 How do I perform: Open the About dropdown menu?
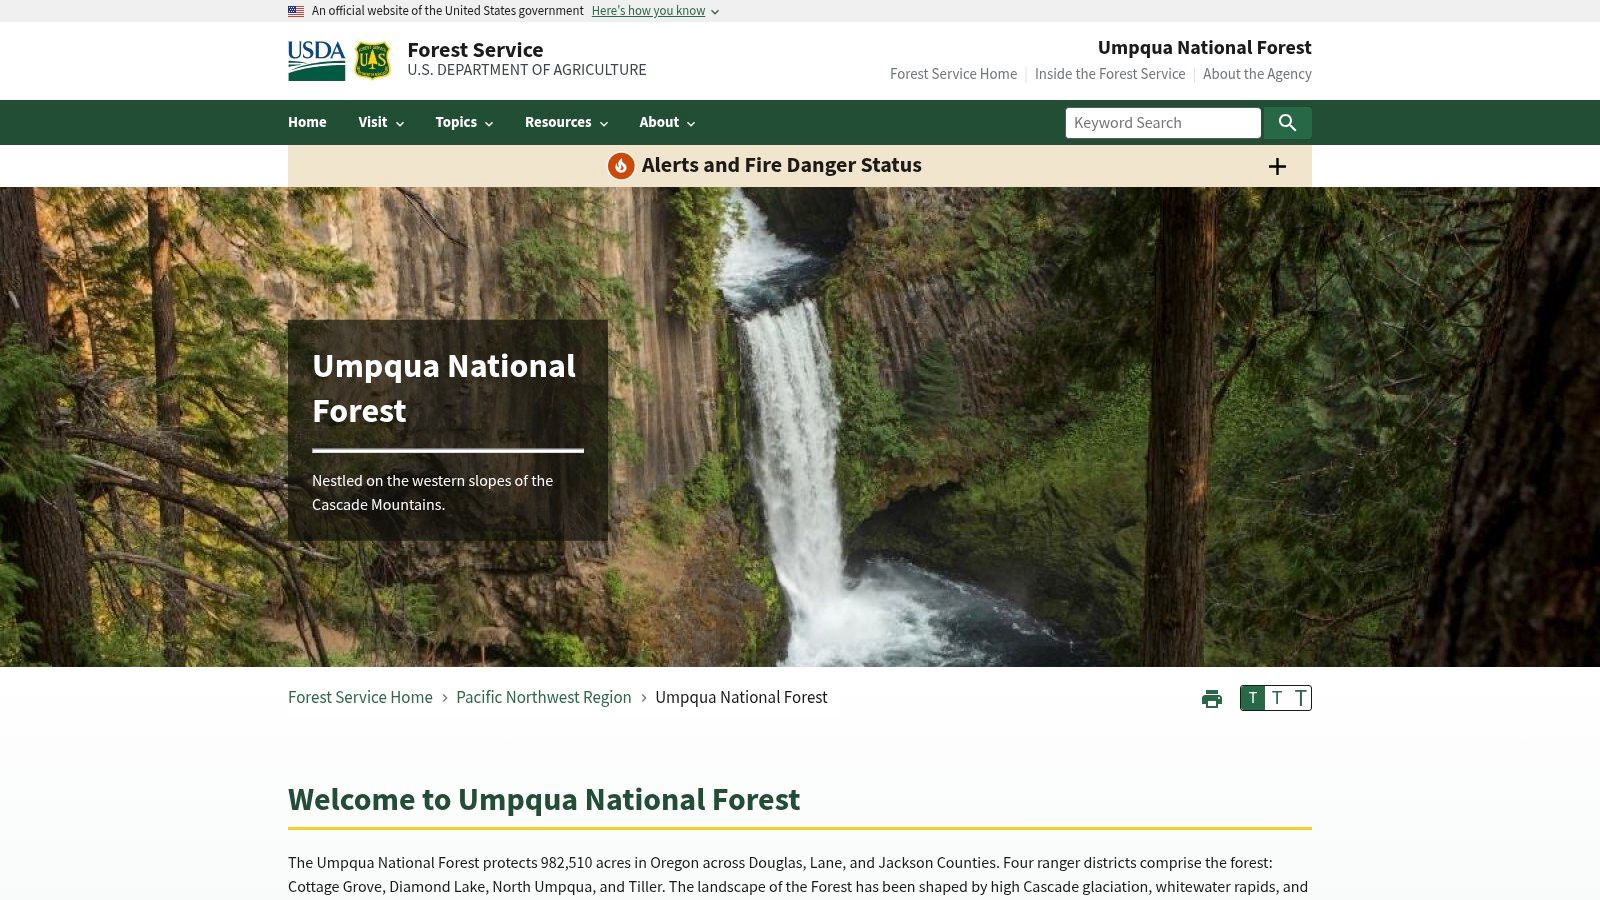pyautogui.click(x=667, y=122)
